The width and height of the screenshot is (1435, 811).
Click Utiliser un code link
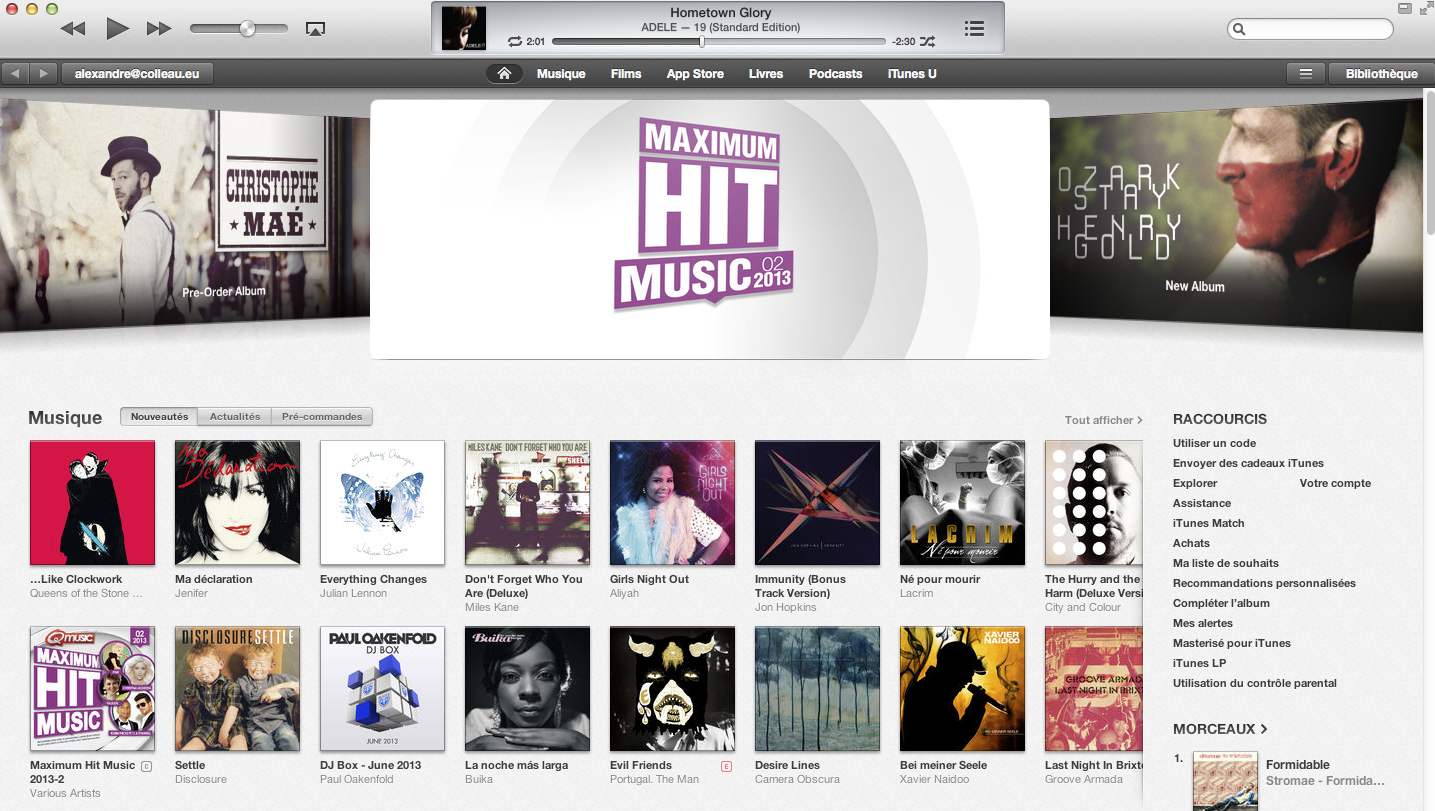(x=1214, y=443)
